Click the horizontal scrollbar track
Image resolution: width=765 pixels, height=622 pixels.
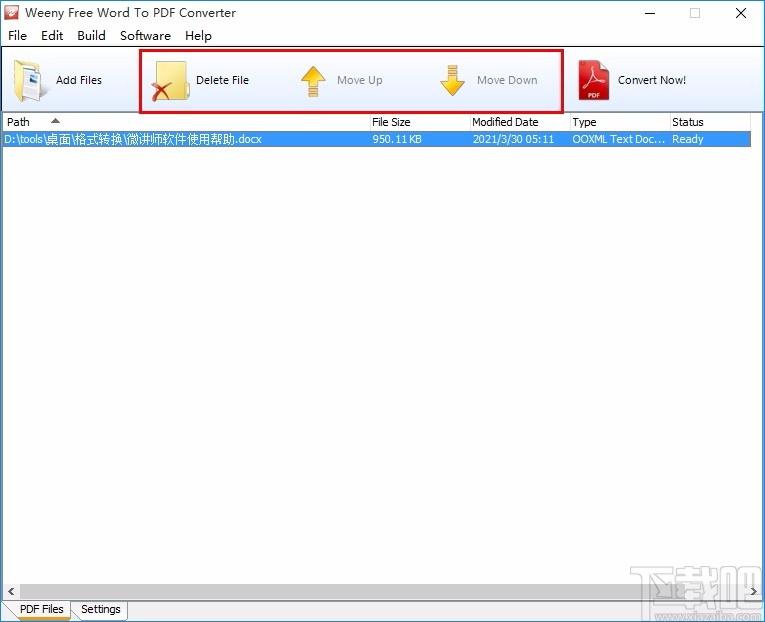382,591
